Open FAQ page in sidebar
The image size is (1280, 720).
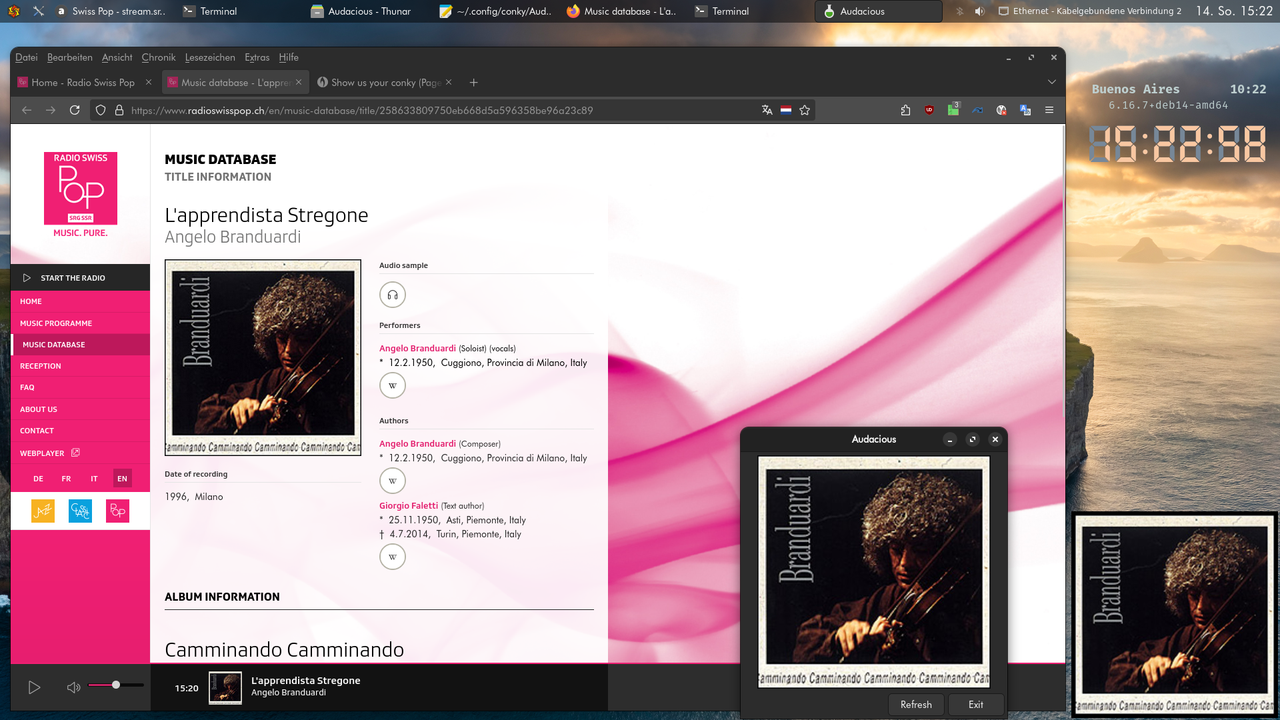click(80, 387)
